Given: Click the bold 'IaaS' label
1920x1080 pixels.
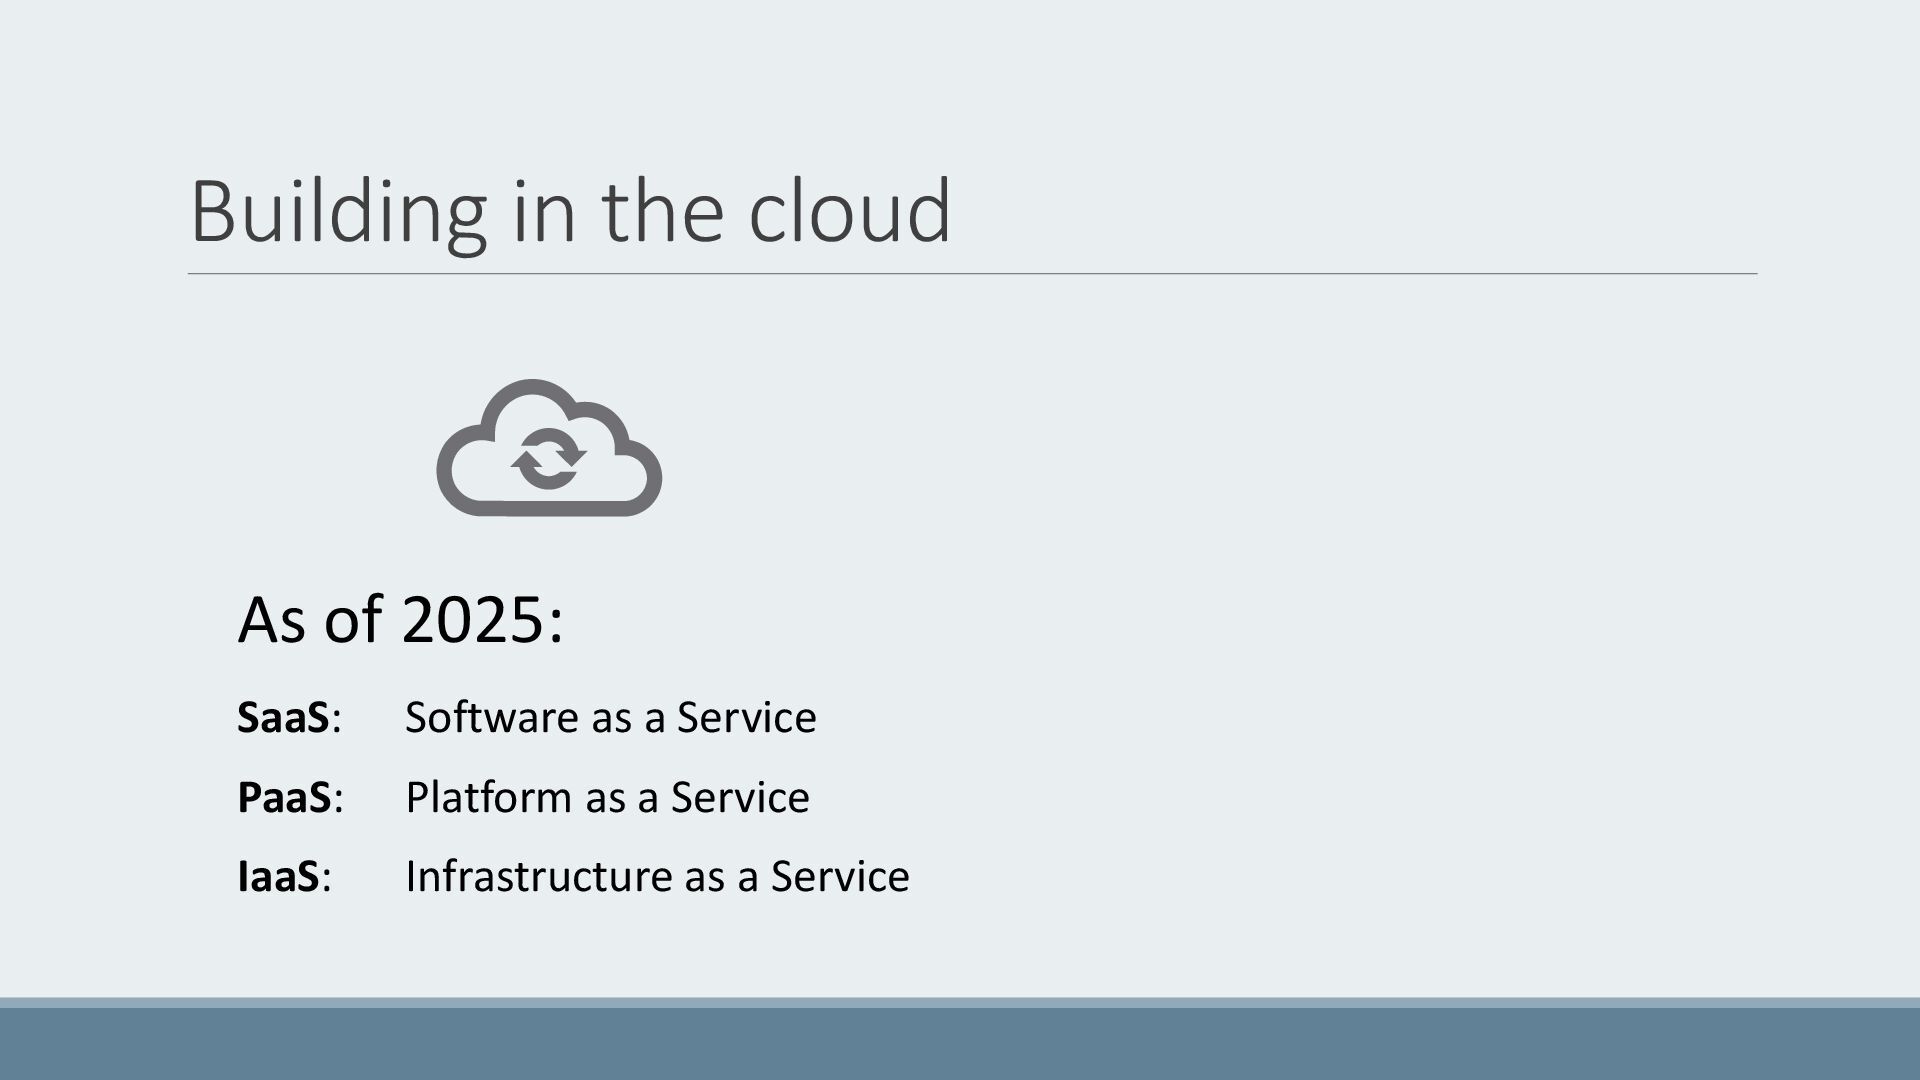Looking at the screenshot, I should [278, 876].
